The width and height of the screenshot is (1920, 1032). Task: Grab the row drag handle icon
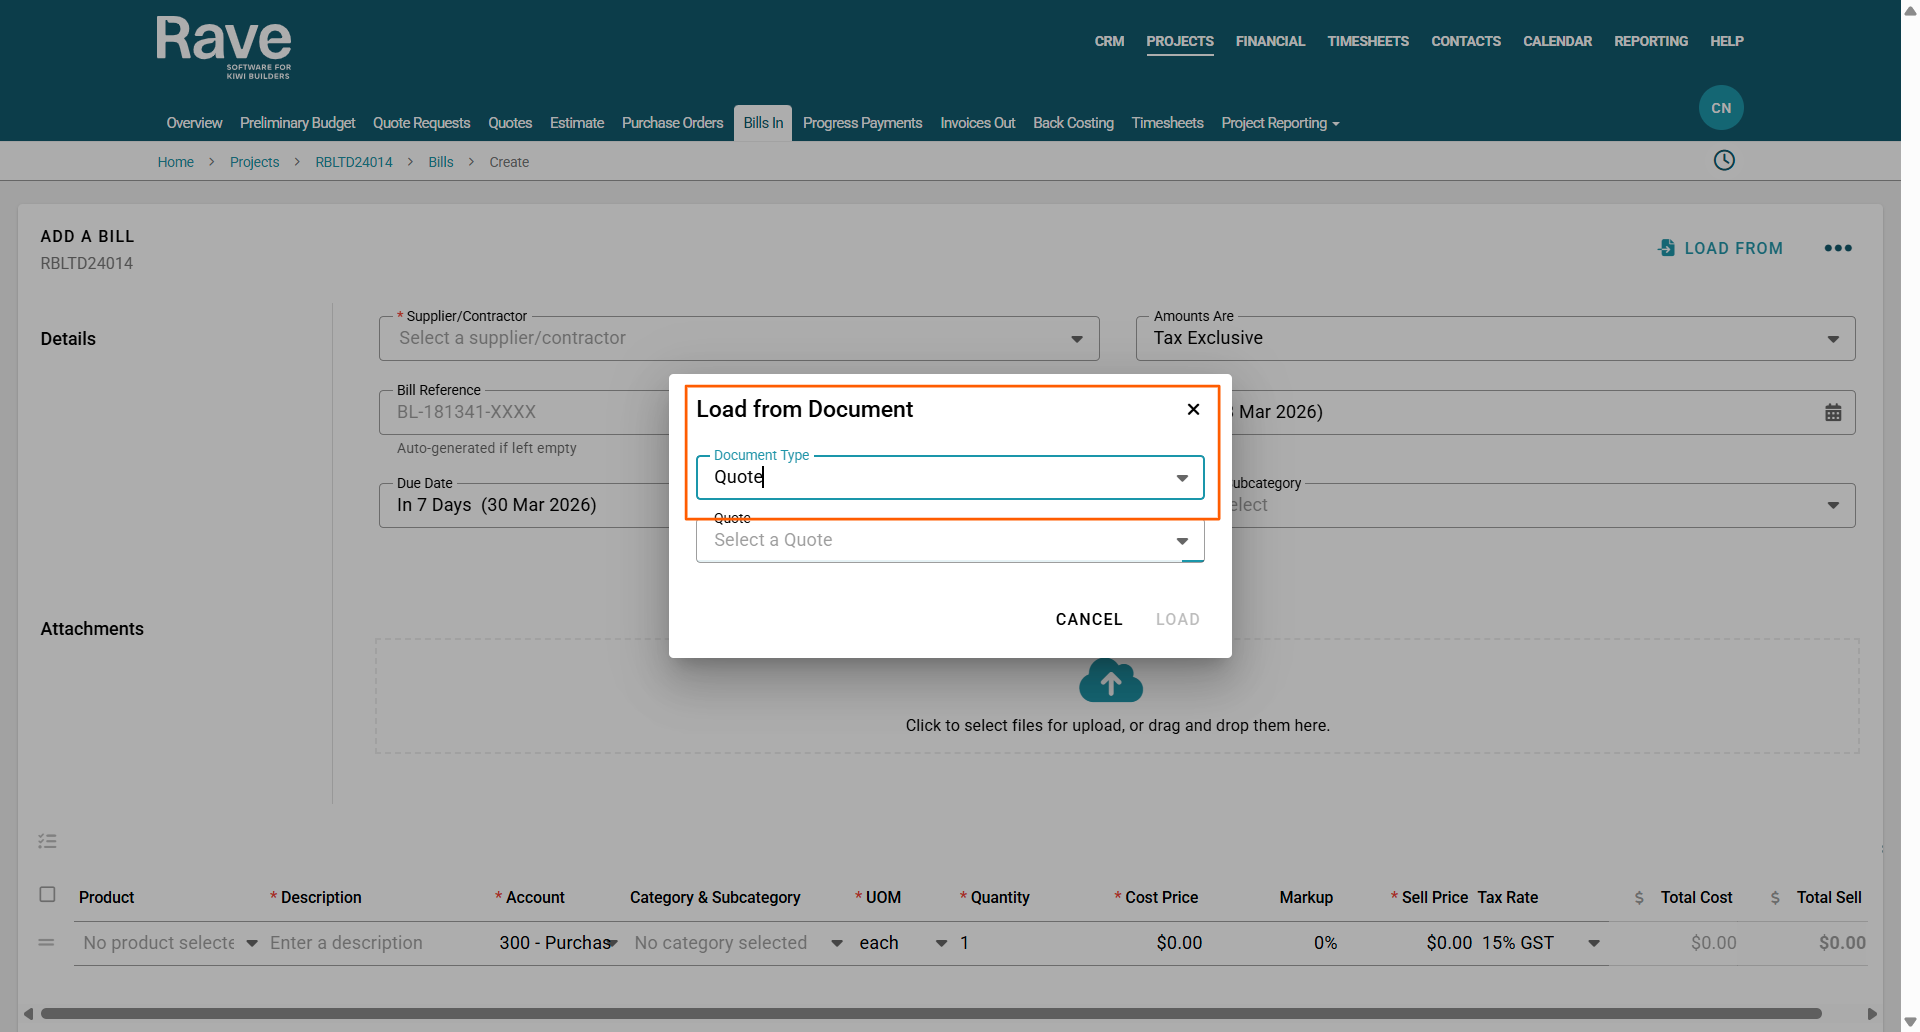[46, 943]
